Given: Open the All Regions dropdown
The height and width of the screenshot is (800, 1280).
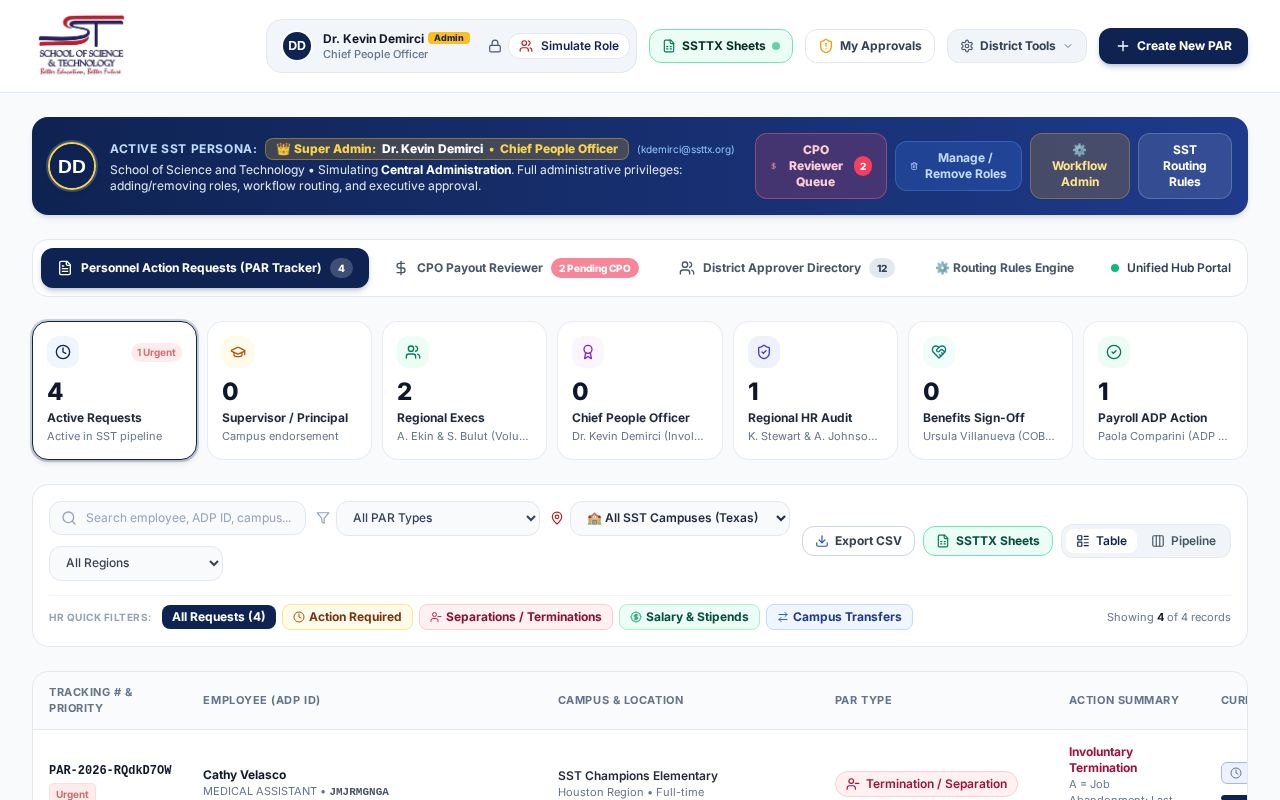Looking at the screenshot, I should [x=136, y=563].
